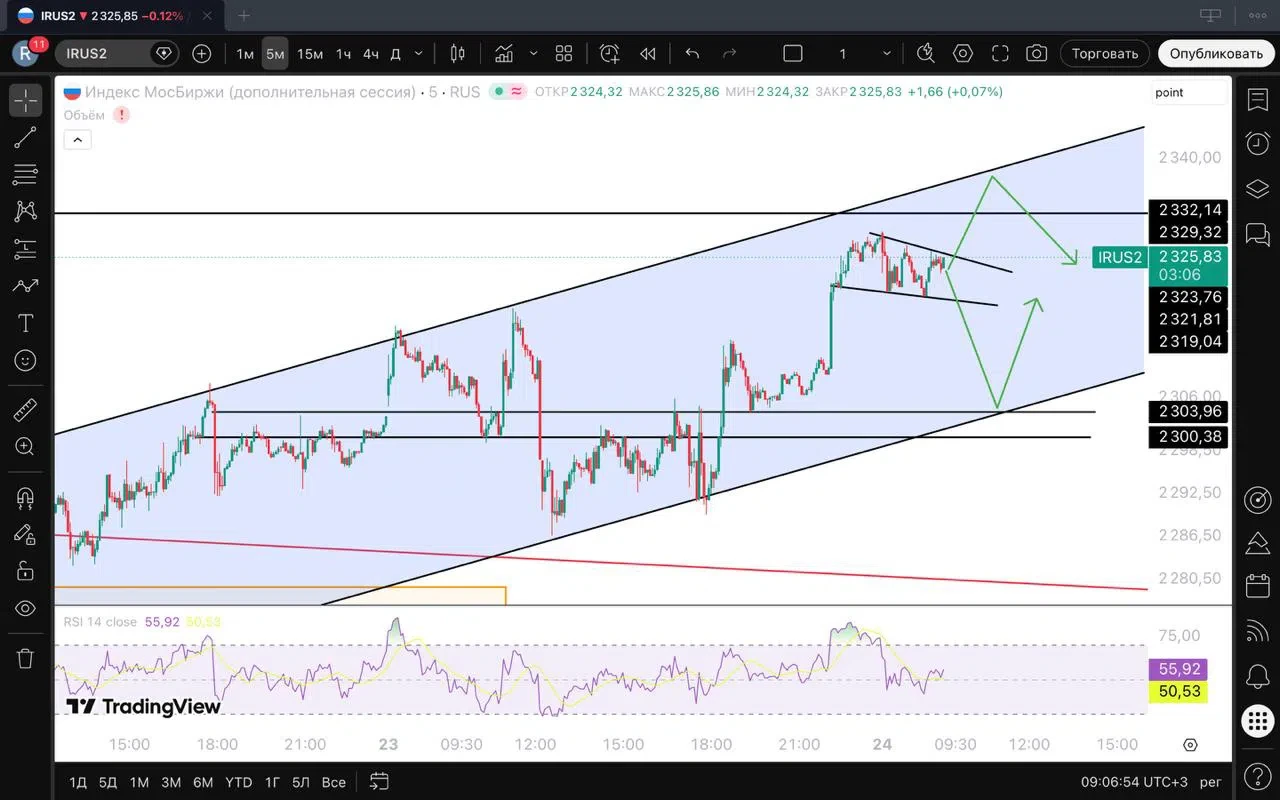Image resolution: width=1280 pixels, height=800 pixels.
Task: Undo the last chart action
Action: point(692,53)
